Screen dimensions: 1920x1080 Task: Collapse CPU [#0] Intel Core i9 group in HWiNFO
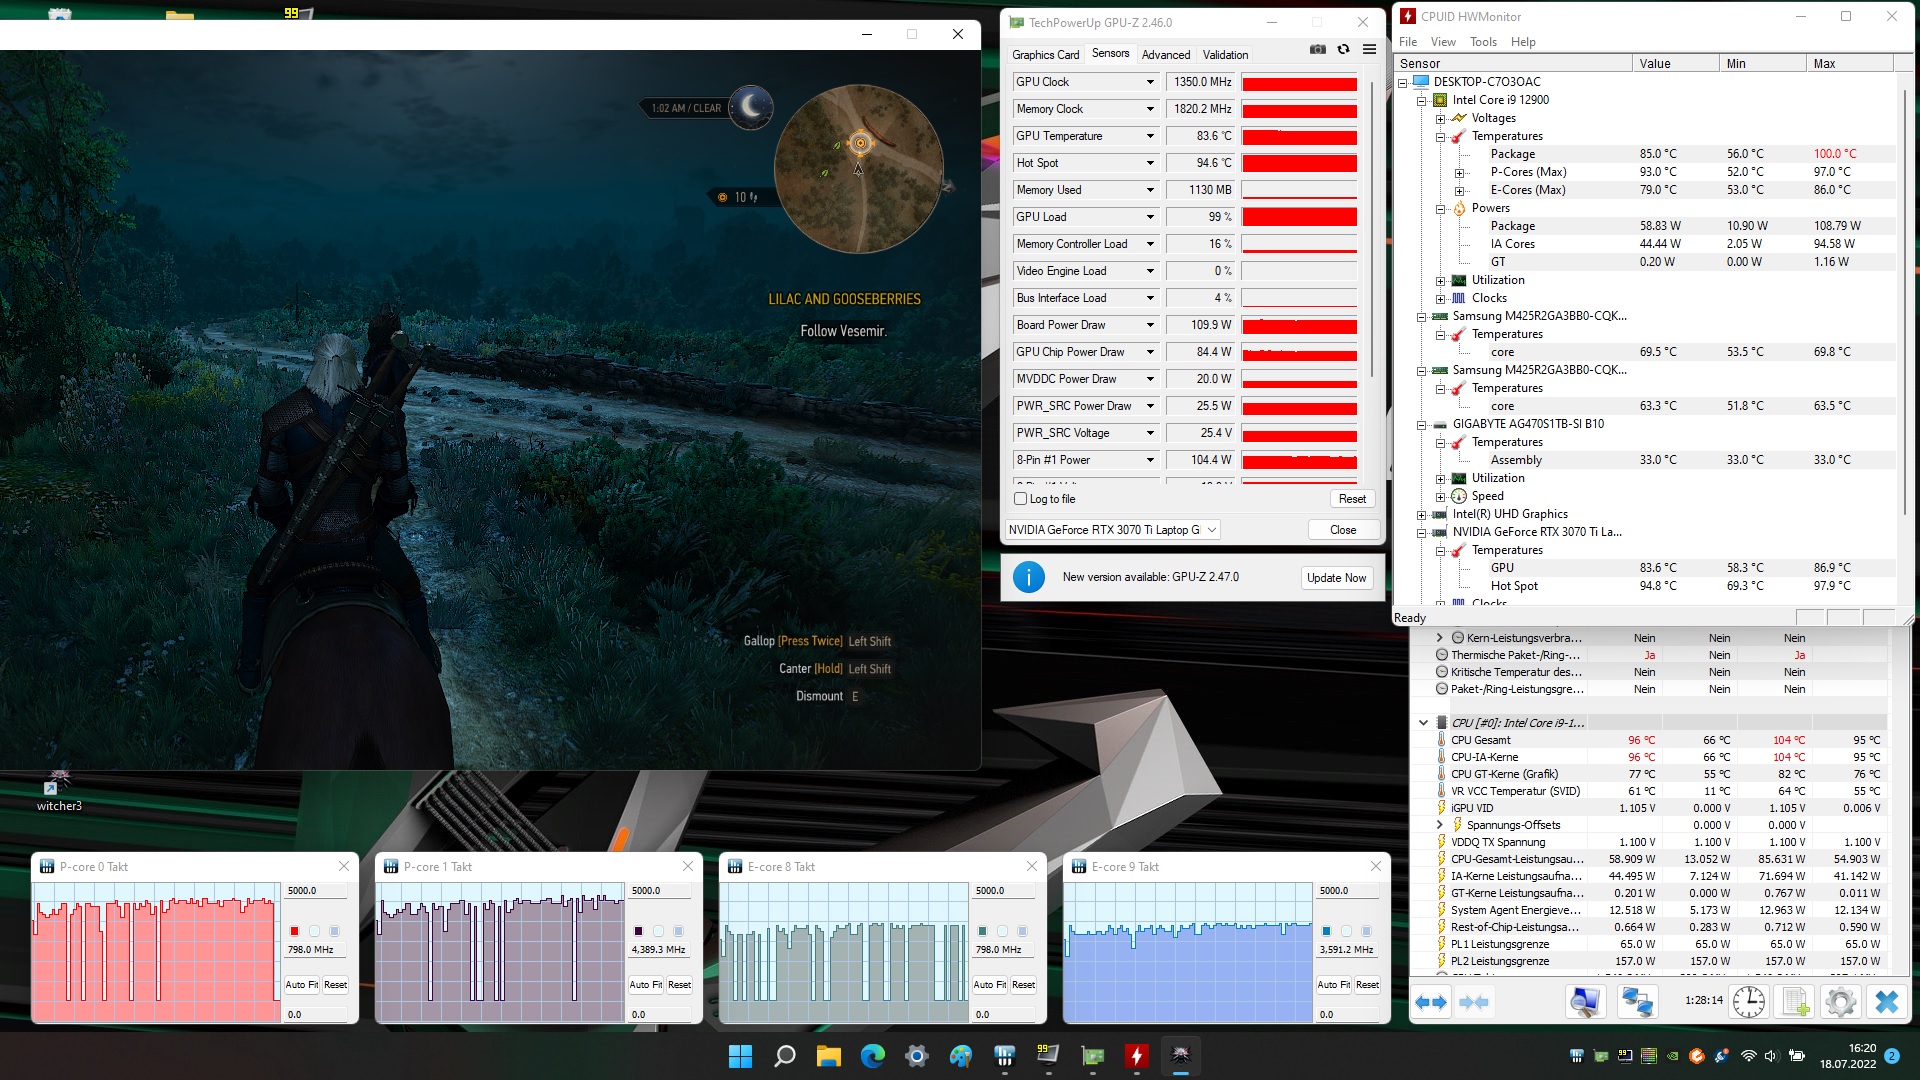coord(1423,722)
